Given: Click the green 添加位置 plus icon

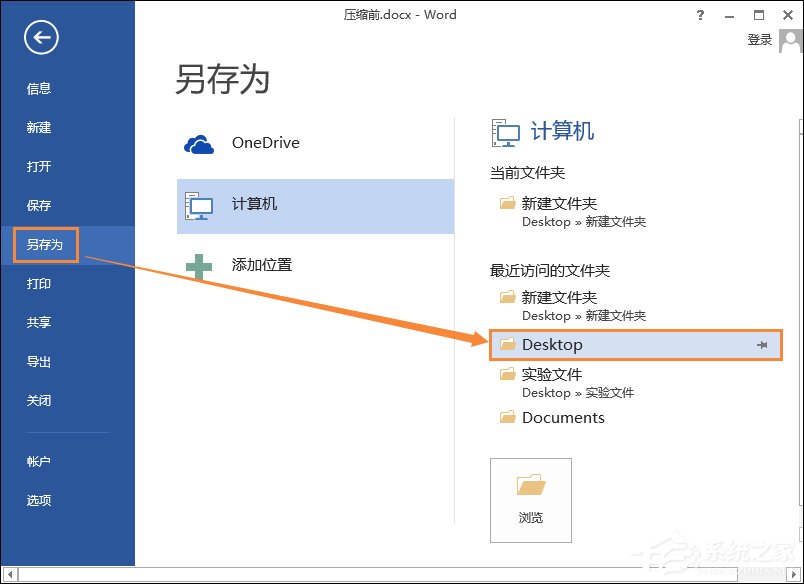Looking at the screenshot, I should pos(200,265).
